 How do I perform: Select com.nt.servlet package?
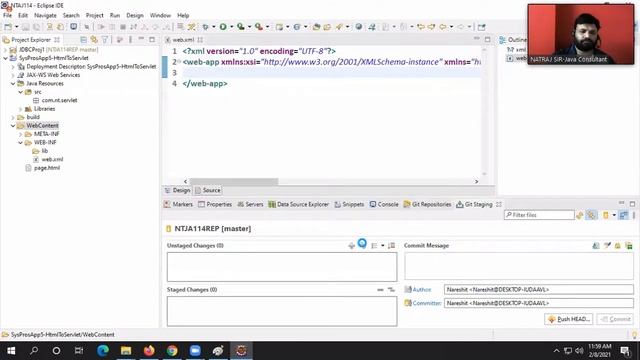59,100
